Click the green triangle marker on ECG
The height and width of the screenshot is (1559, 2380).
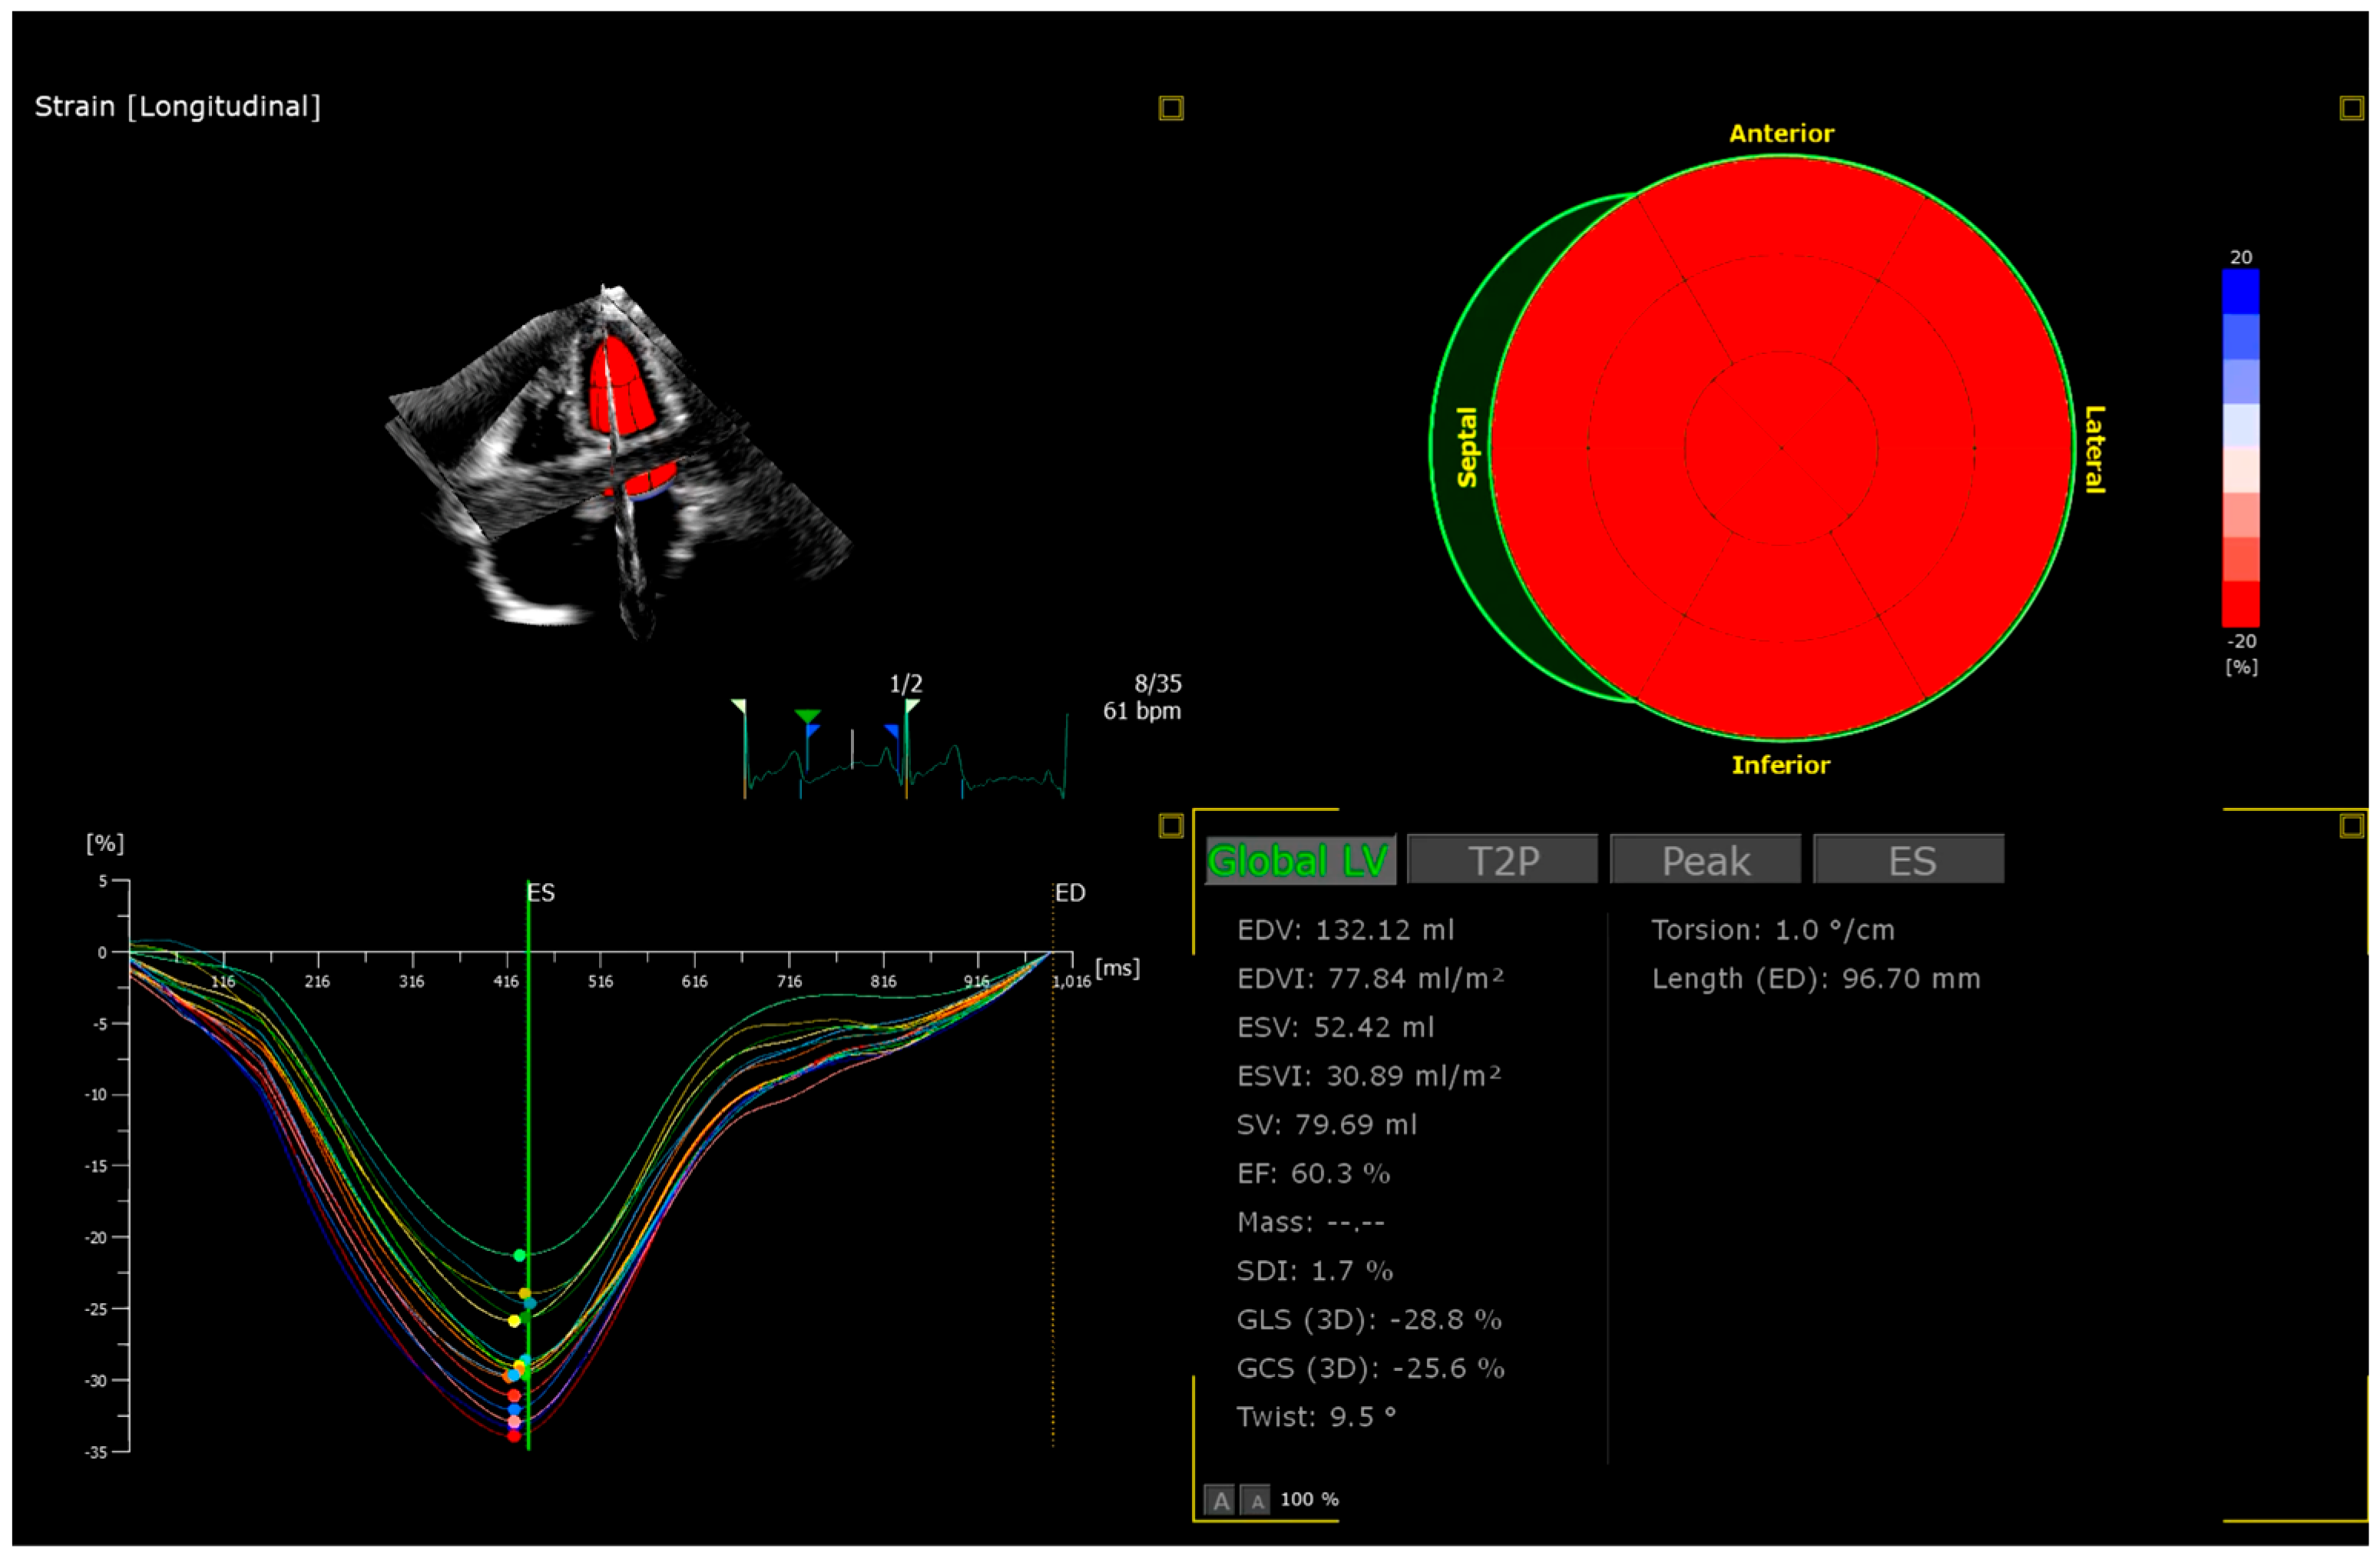[x=807, y=716]
